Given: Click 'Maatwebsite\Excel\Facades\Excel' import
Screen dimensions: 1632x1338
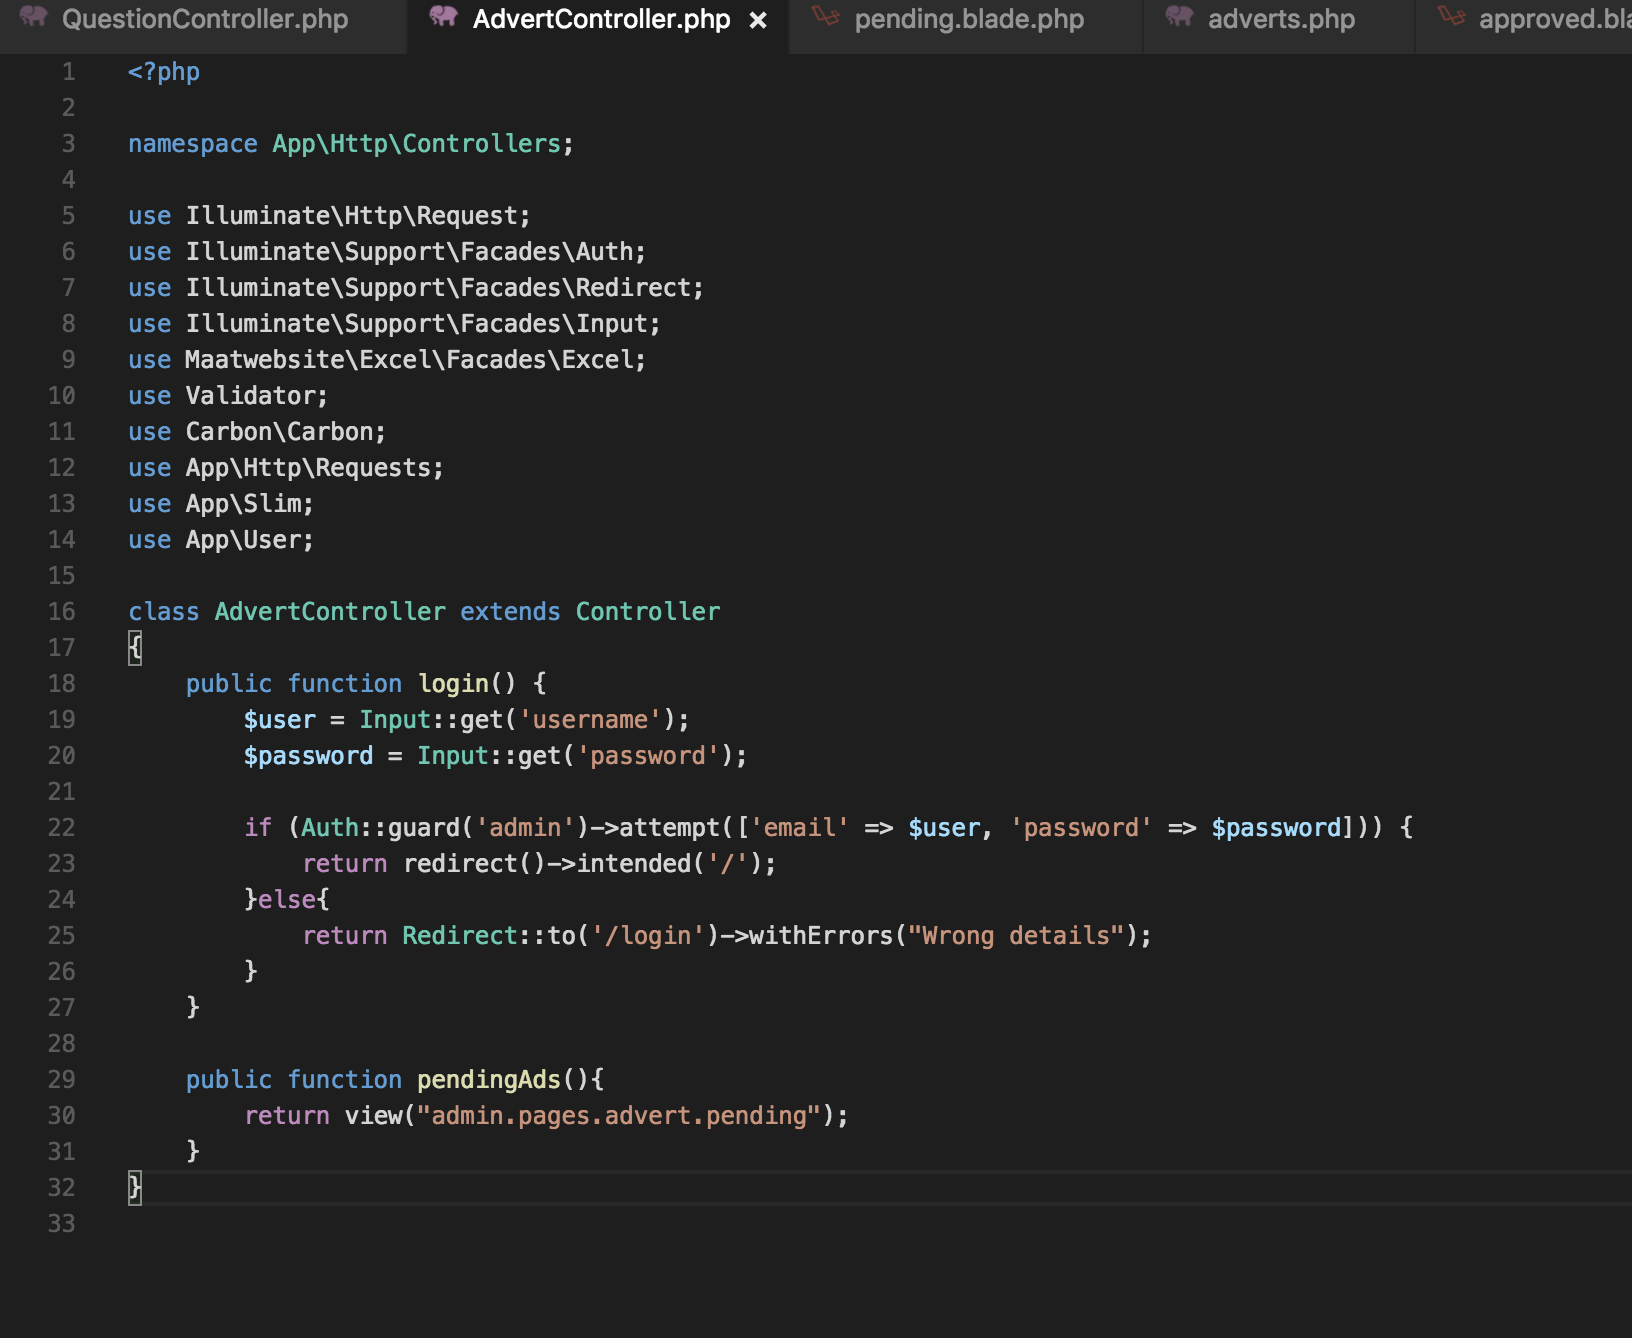Looking at the screenshot, I should pyautogui.click(x=409, y=360).
